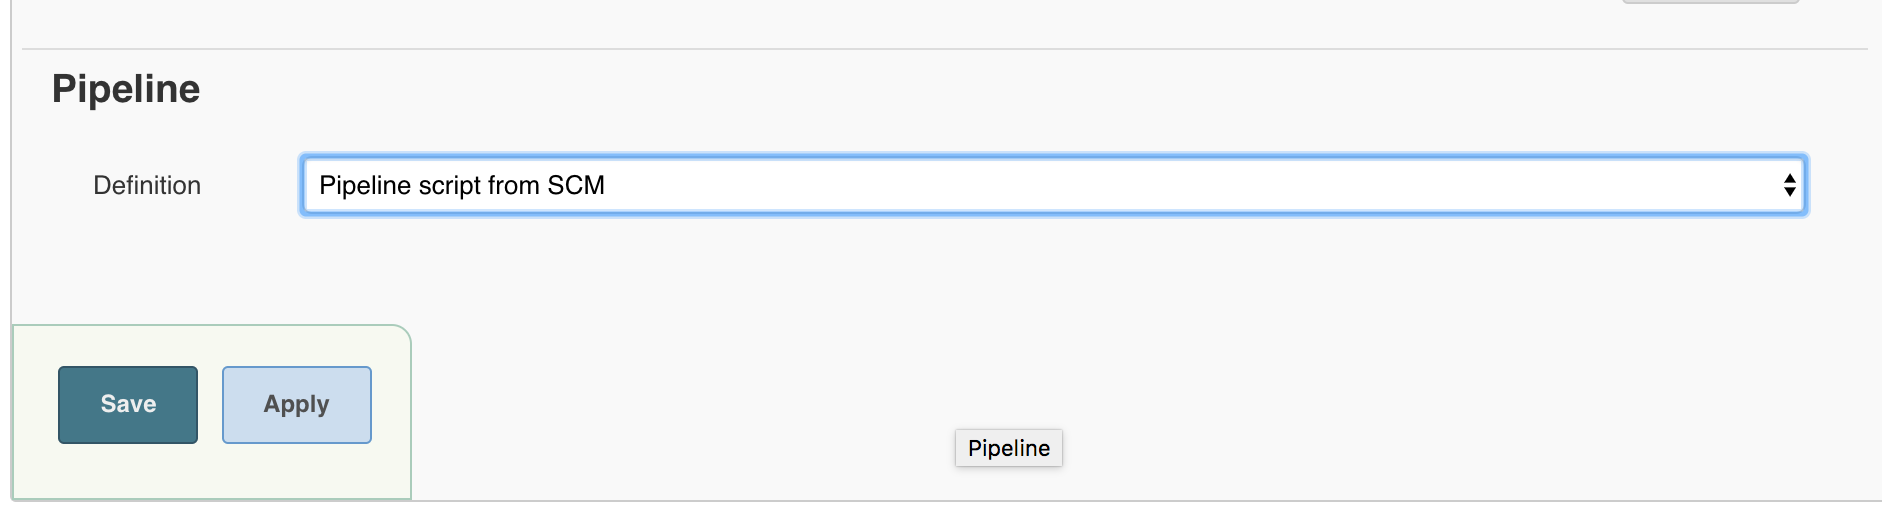The height and width of the screenshot is (516, 1882).
Task: Click the bold 'Pipeline' title text
Action: (x=126, y=89)
